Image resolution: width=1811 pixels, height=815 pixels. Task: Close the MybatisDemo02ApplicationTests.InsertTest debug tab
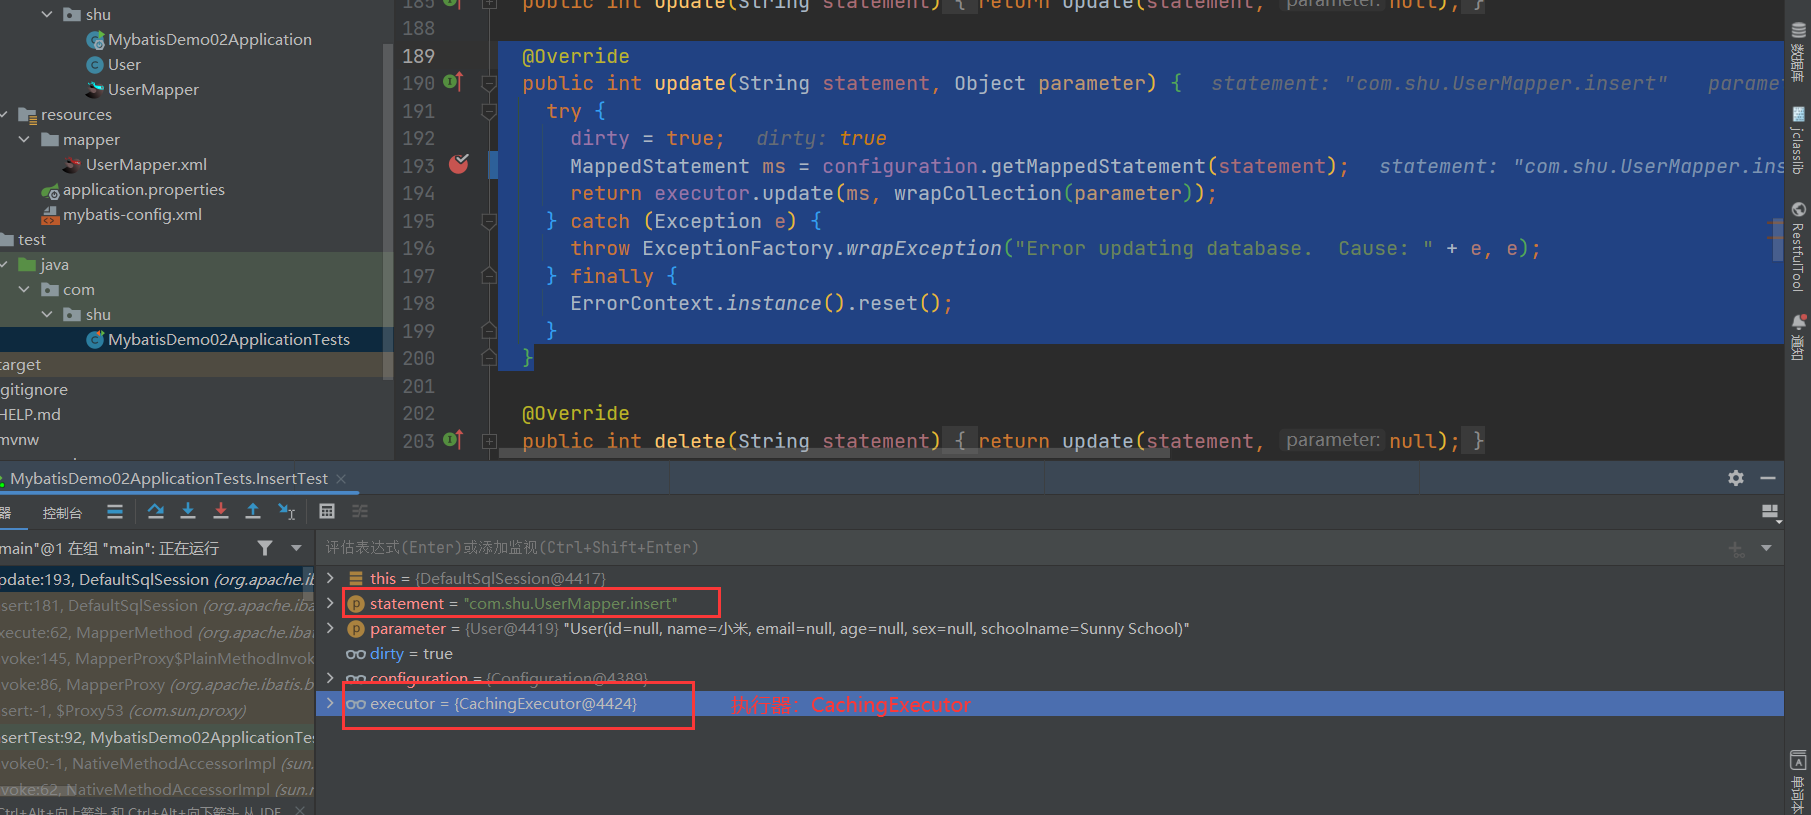341,479
